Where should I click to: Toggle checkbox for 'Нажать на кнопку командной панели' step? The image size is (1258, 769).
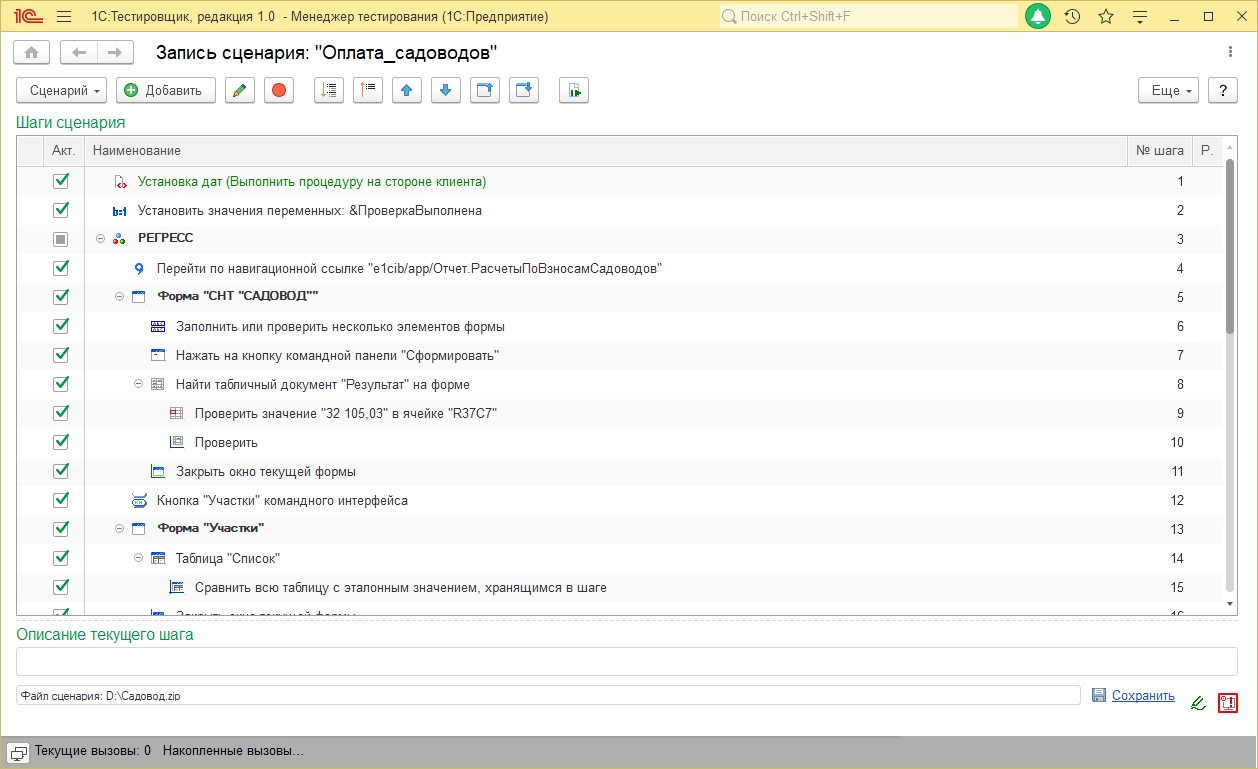pyautogui.click(x=61, y=355)
